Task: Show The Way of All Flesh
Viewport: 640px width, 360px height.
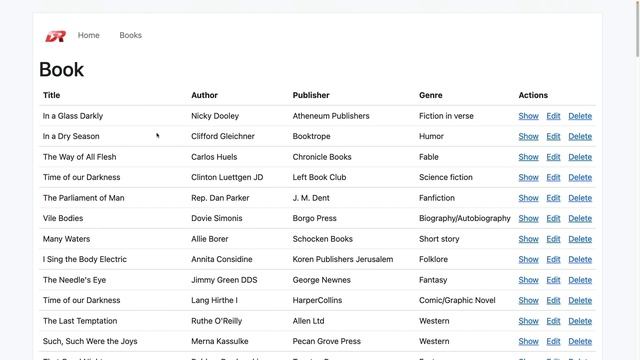Action: point(529,157)
